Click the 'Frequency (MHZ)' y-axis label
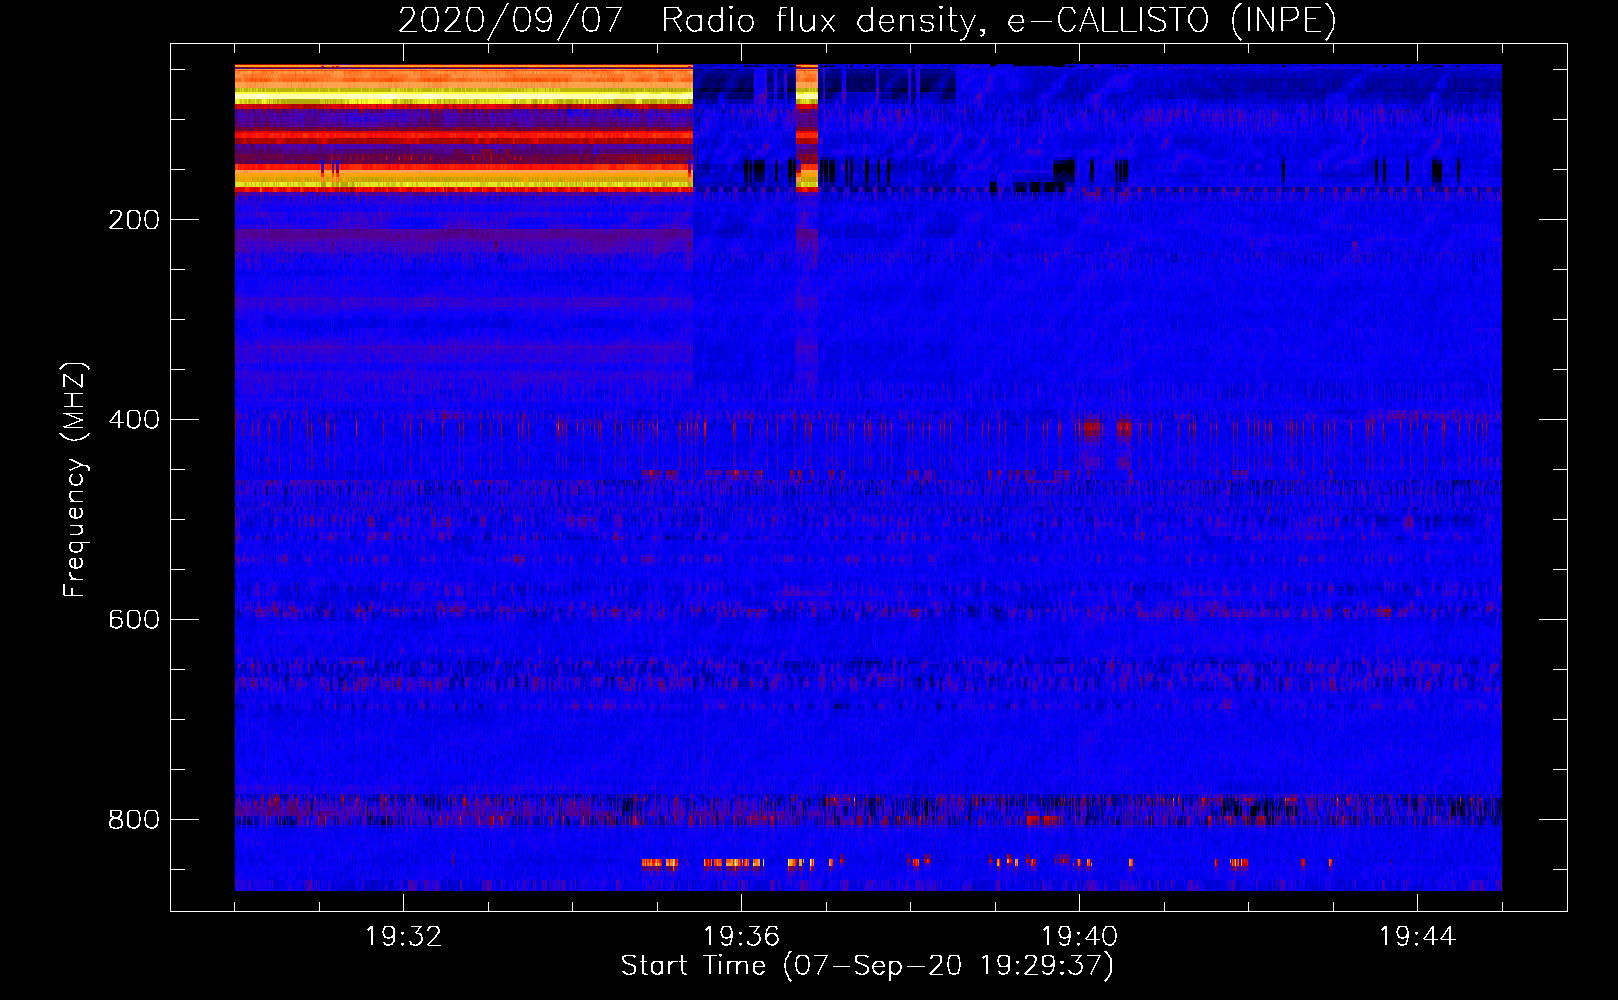 click(75, 480)
